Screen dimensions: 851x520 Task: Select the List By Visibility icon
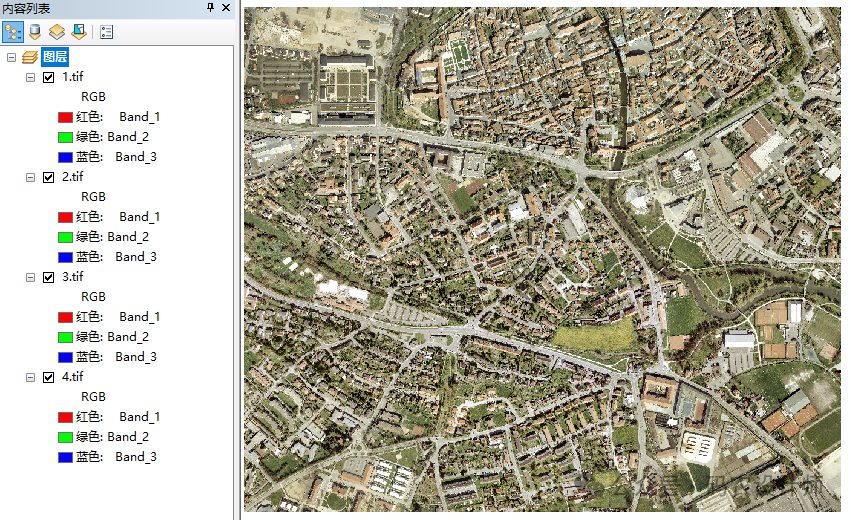tap(56, 31)
